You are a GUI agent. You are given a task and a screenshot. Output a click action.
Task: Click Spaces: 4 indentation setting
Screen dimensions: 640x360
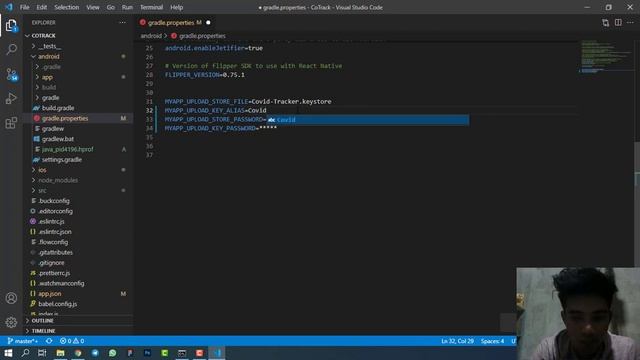click(492, 341)
